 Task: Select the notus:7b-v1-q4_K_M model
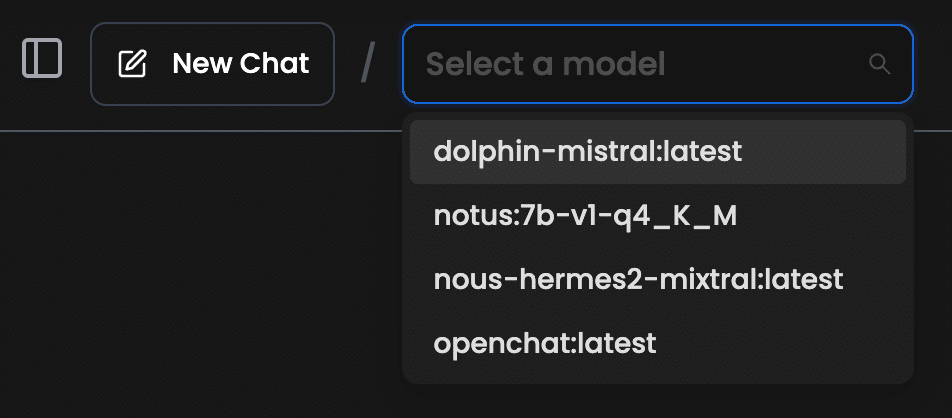pyautogui.click(x=658, y=216)
